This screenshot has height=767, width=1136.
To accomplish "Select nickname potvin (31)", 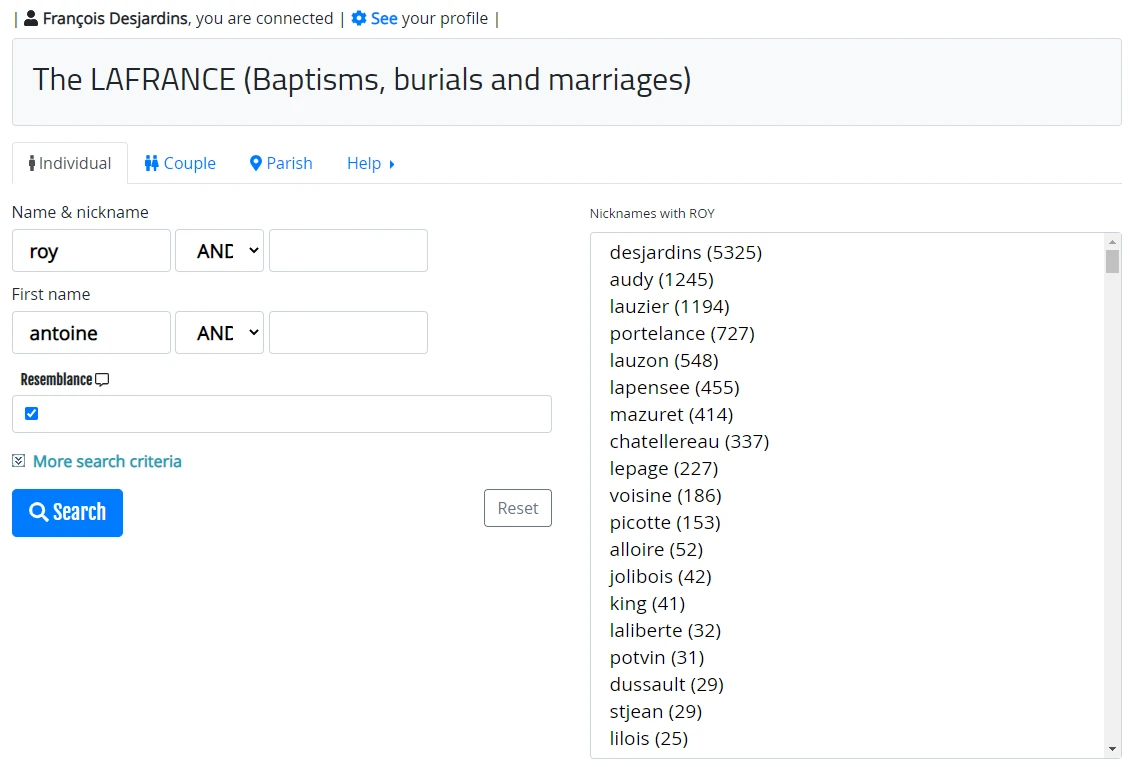I will point(656,657).
